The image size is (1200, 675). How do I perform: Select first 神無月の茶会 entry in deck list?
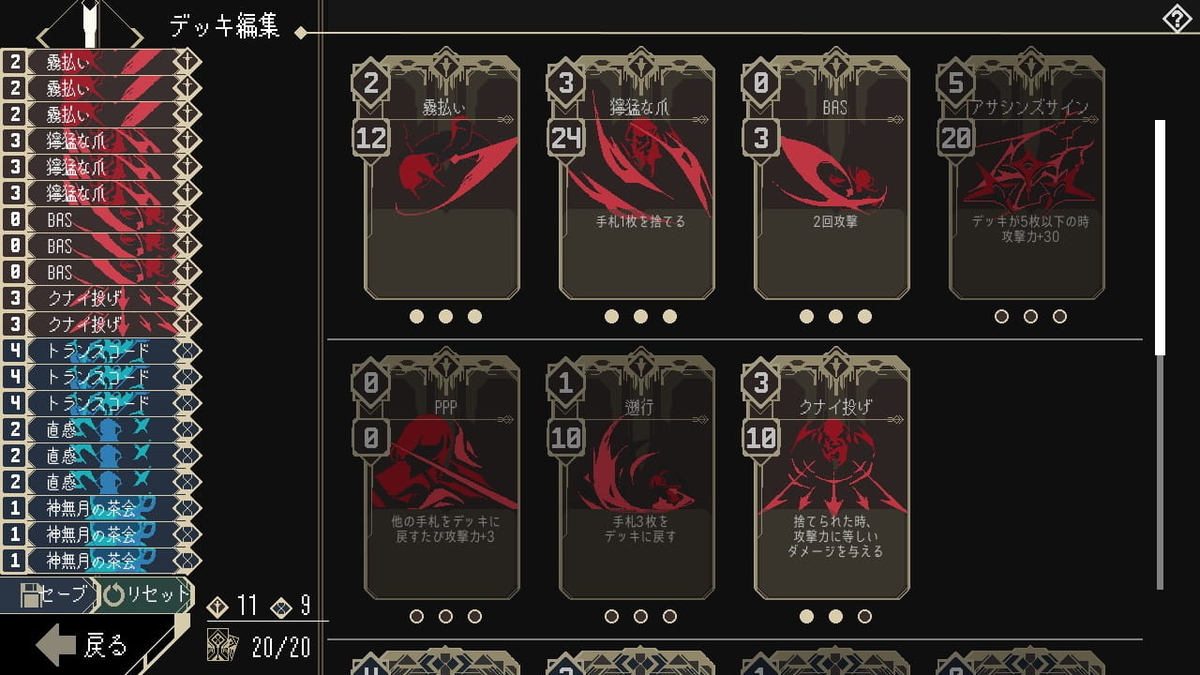point(101,508)
